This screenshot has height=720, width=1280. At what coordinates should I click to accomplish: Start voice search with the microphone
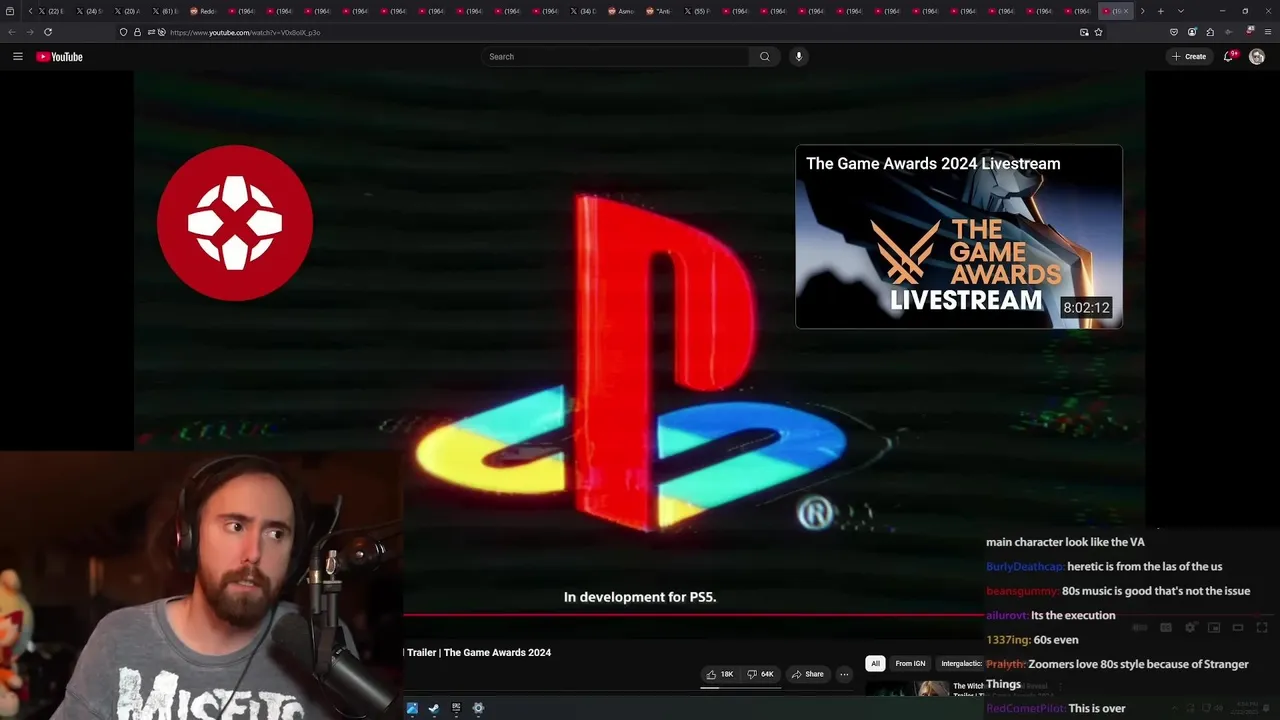coord(798,57)
